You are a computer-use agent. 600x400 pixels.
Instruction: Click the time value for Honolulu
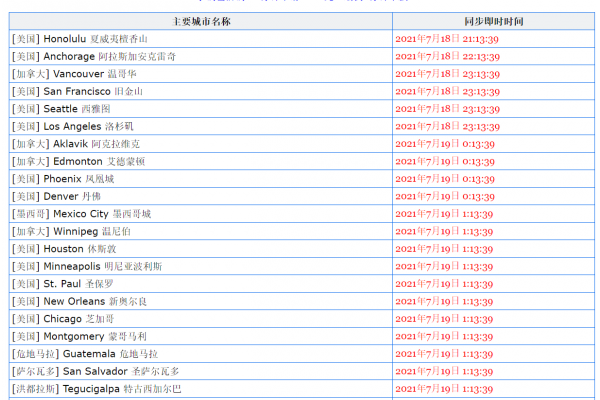447,39
